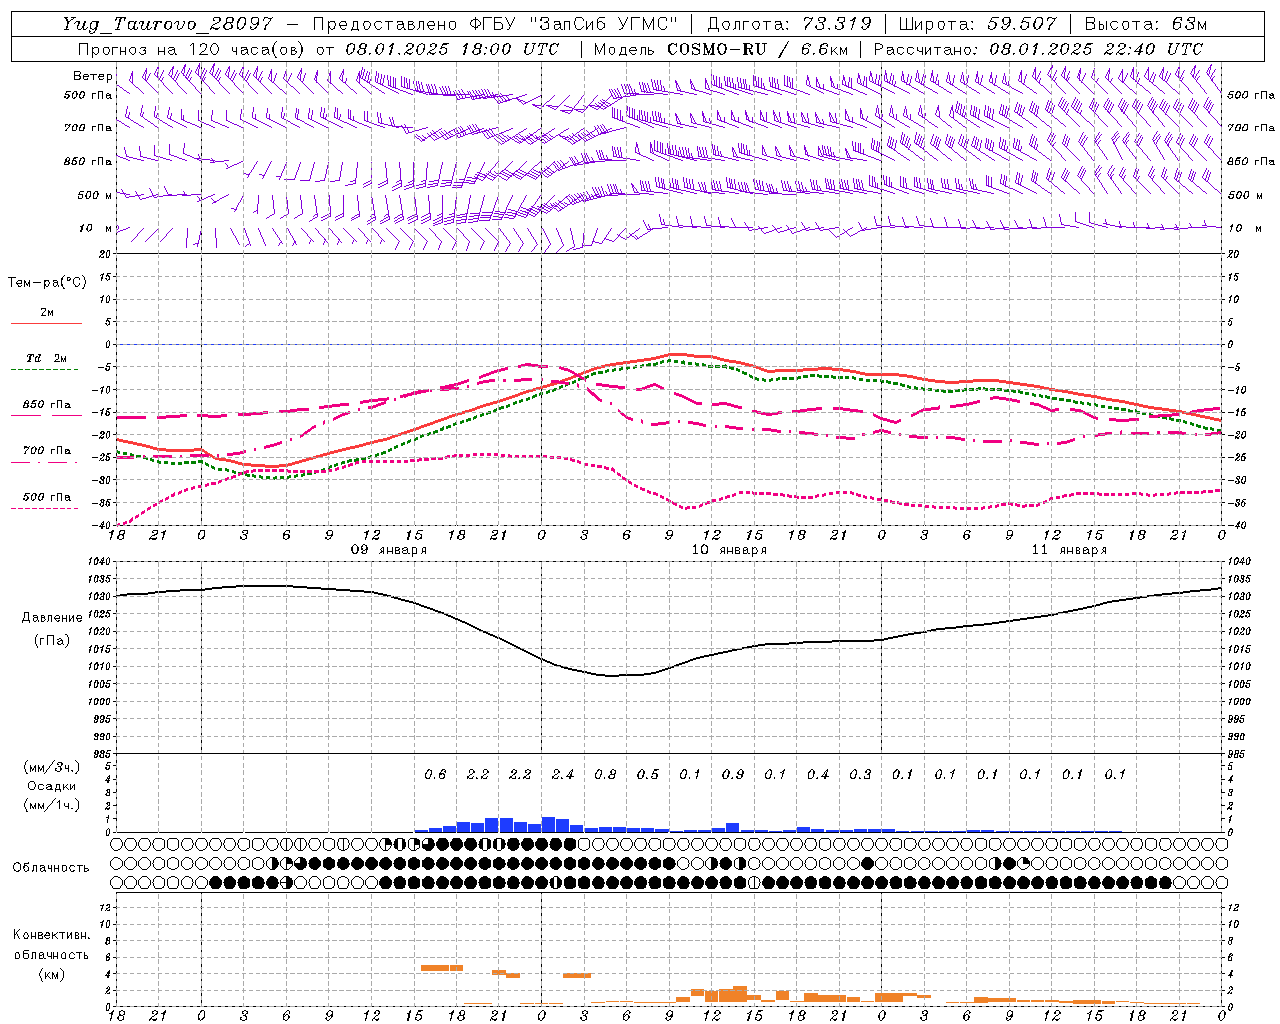
Task: Click the 0.3 precipitation value
Action: [860, 774]
